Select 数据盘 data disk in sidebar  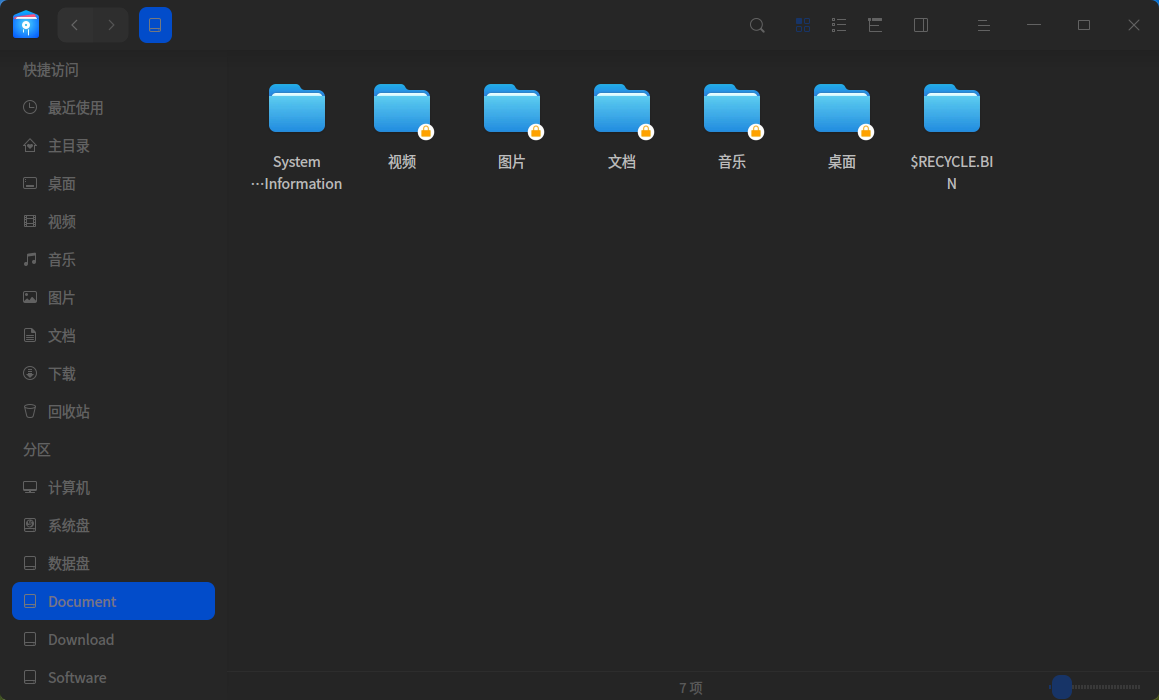[113, 563]
